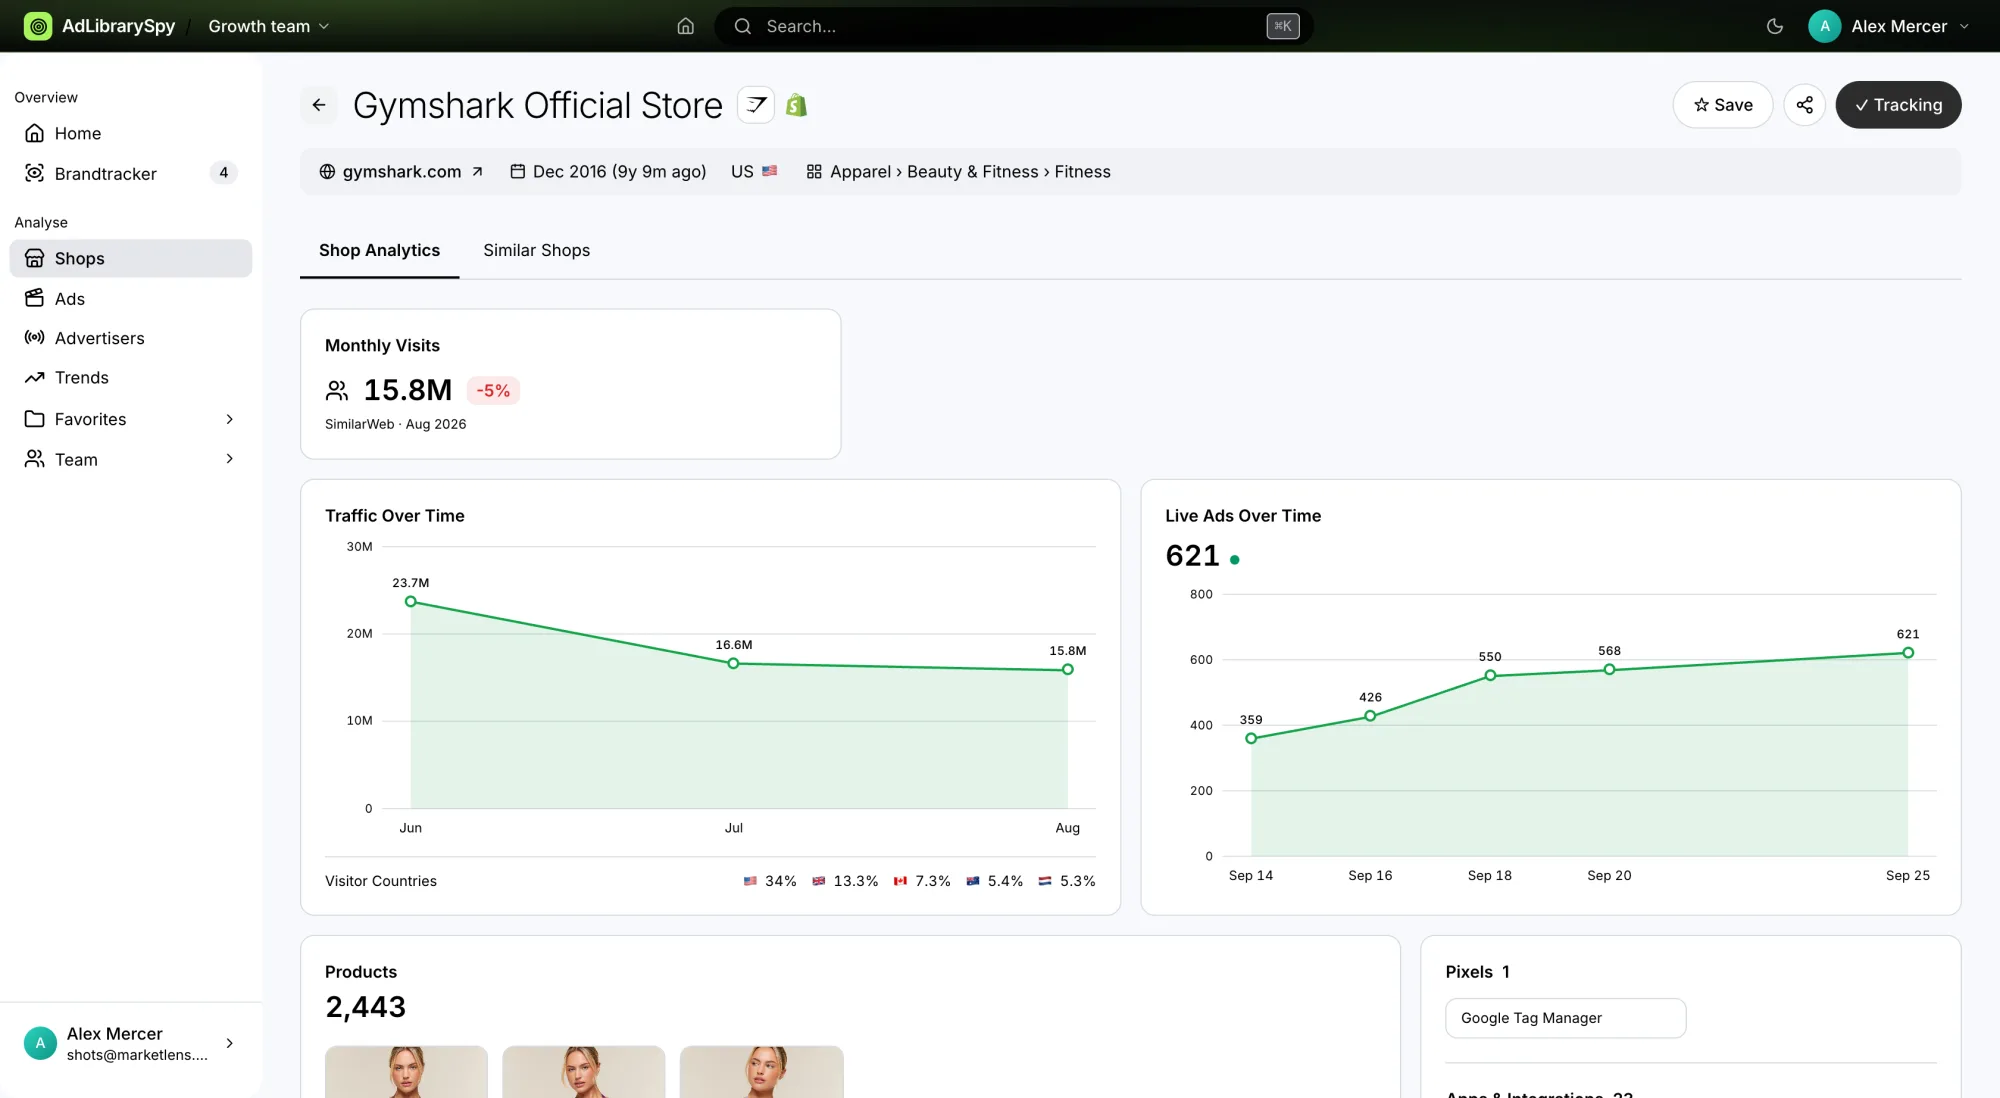
Task: Click the products count 2,443
Action: (365, 1007)
